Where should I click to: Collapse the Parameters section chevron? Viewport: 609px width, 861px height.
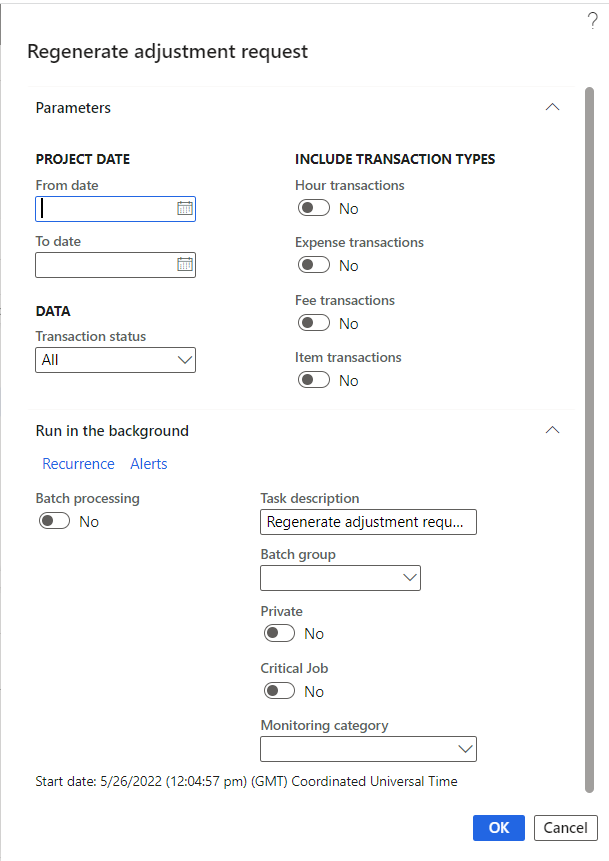pyautogui.click(x=552, y=107)
